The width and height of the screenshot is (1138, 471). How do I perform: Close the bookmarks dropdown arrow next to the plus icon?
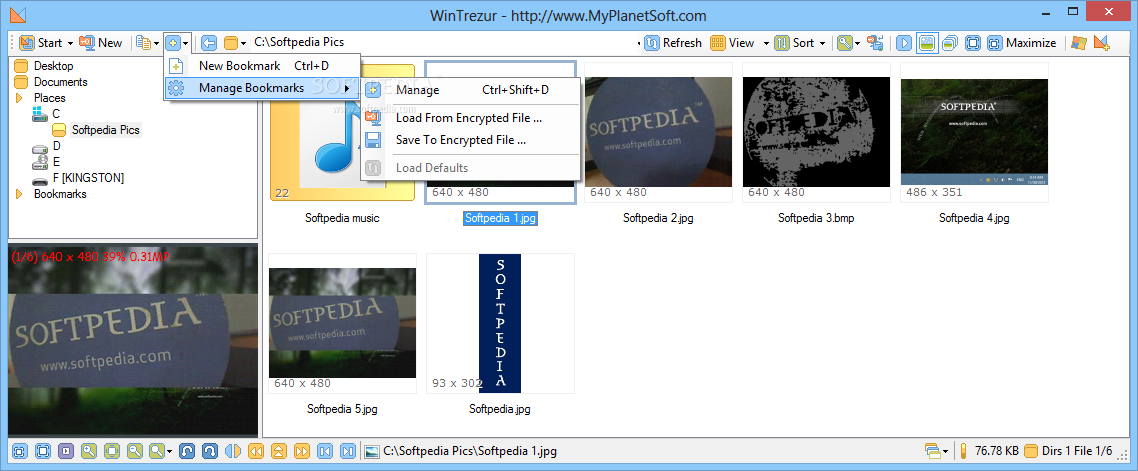(x=186, y=44)
